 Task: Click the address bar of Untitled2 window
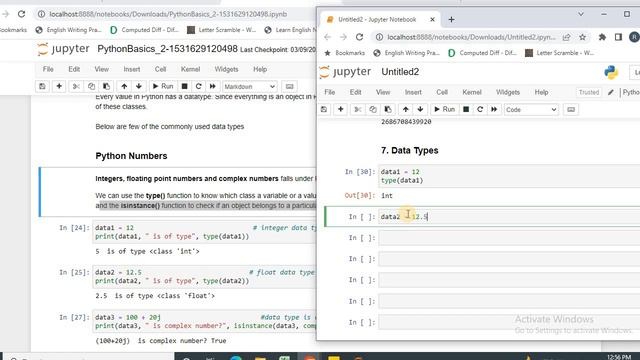click(x=471, y=37)
